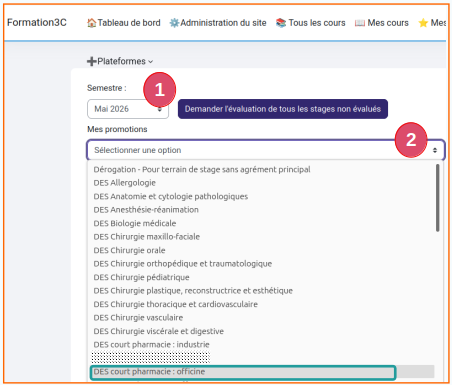Image resolution: width=452 pixels, height=385 pixels.
Task: Pick DES Chirurgie plastique, reconstructrice et esthétique
Action: pyautogui.click(x=193, y=291)
